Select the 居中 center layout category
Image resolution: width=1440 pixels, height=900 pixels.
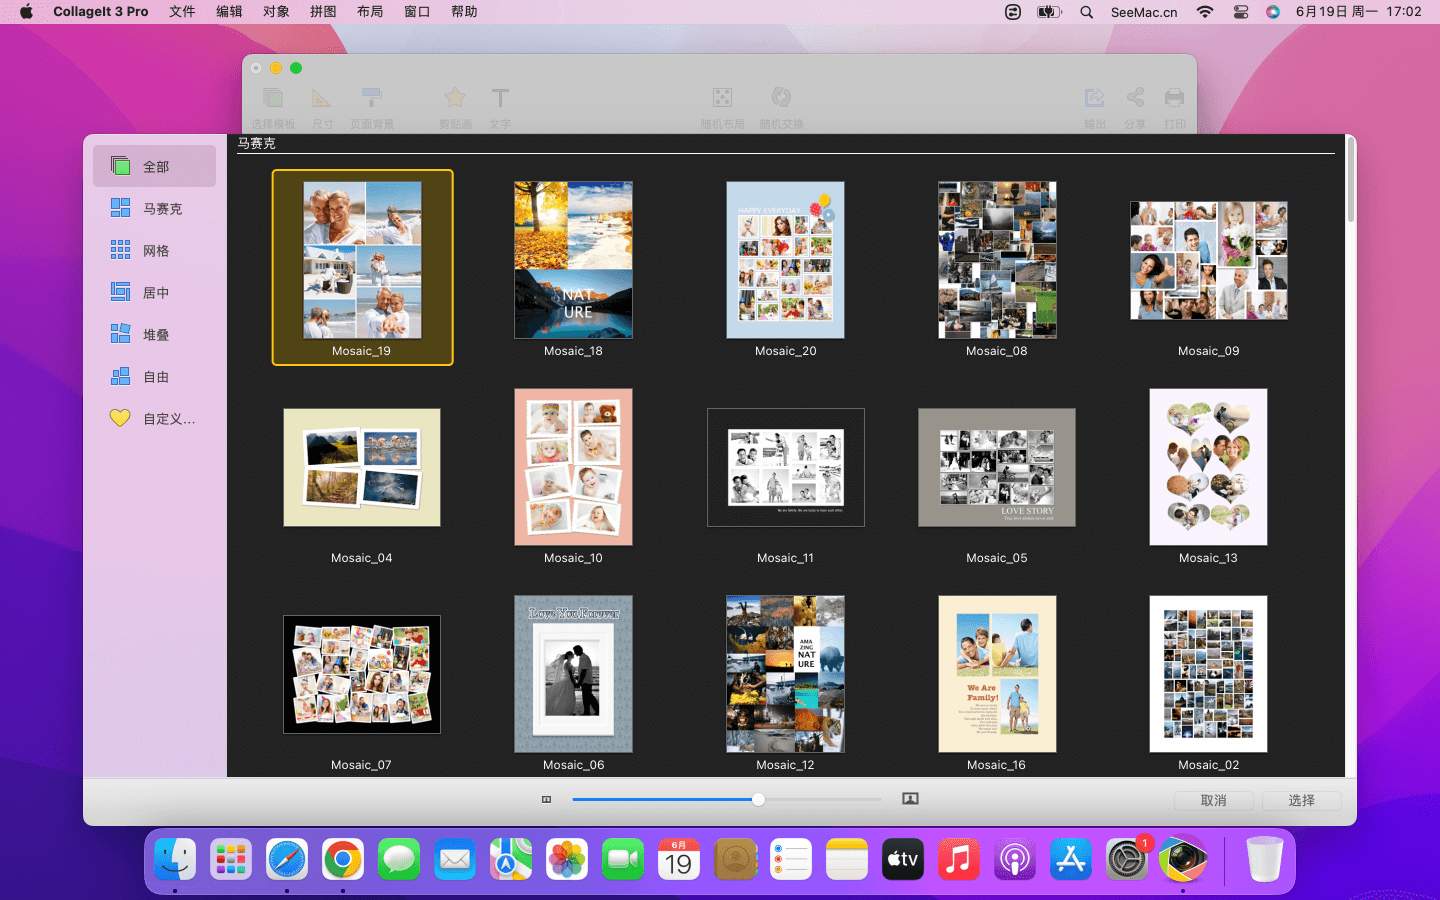click(x=154, y=292)
